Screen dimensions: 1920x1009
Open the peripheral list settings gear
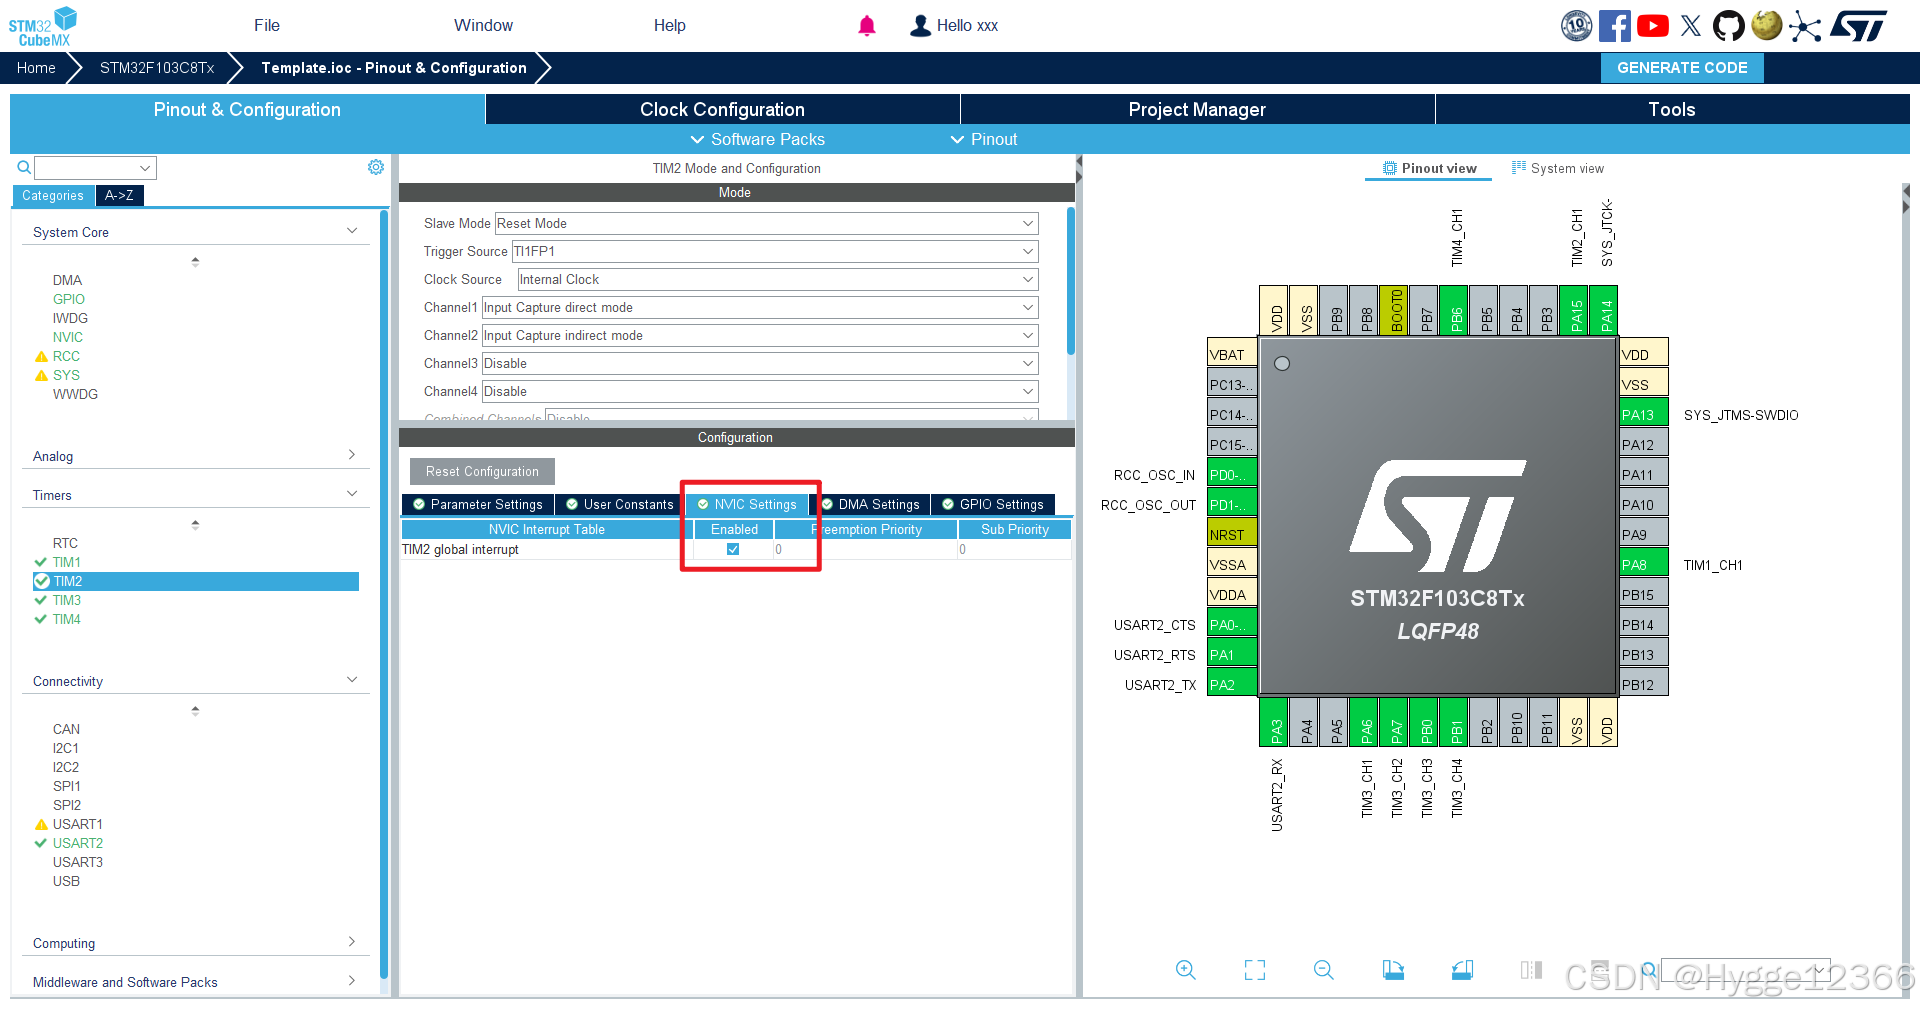tap(376, 167)
